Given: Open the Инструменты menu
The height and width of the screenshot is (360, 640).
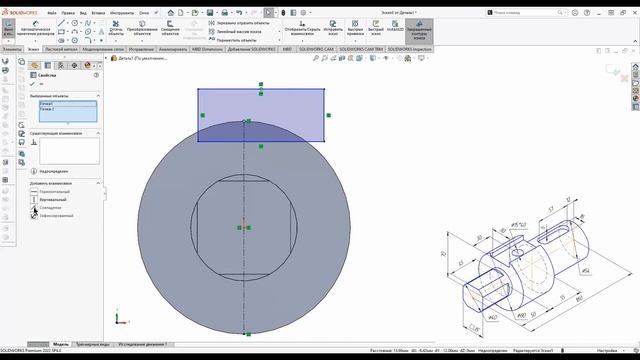Looking at the screenshot, I should pos(122,13).
